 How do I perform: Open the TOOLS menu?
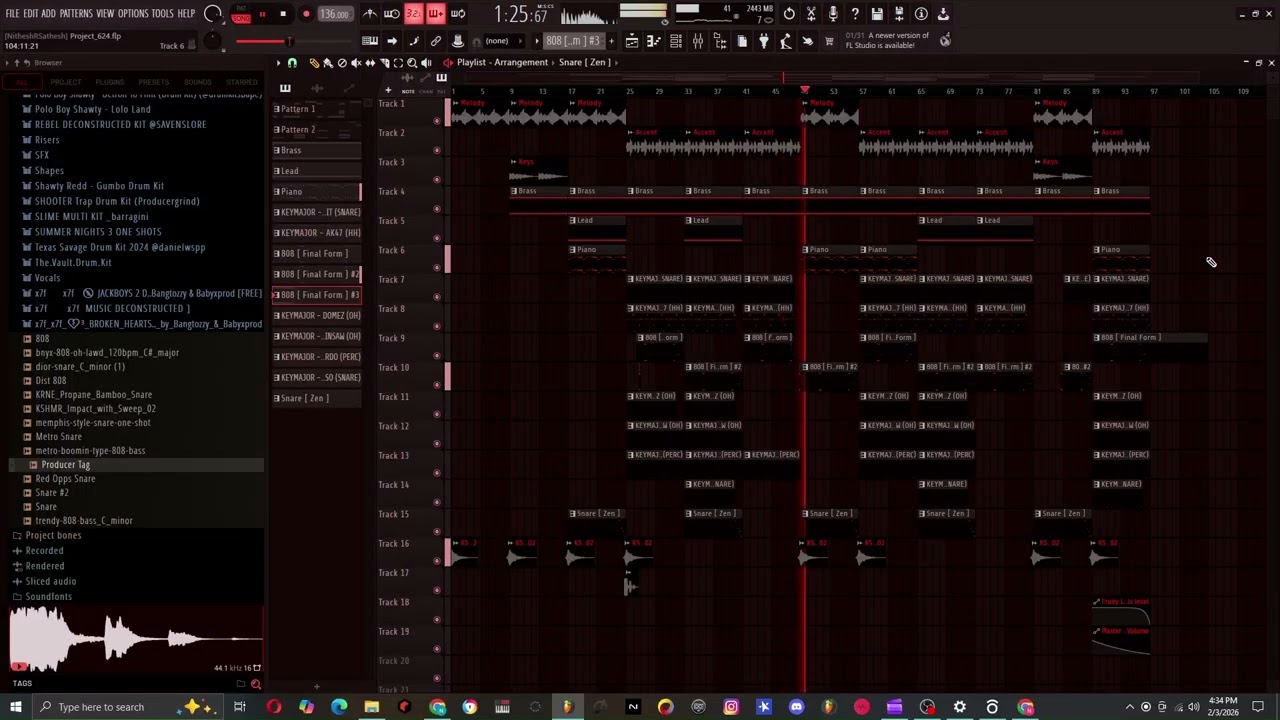pyautogui.click(x=162, y=14)
